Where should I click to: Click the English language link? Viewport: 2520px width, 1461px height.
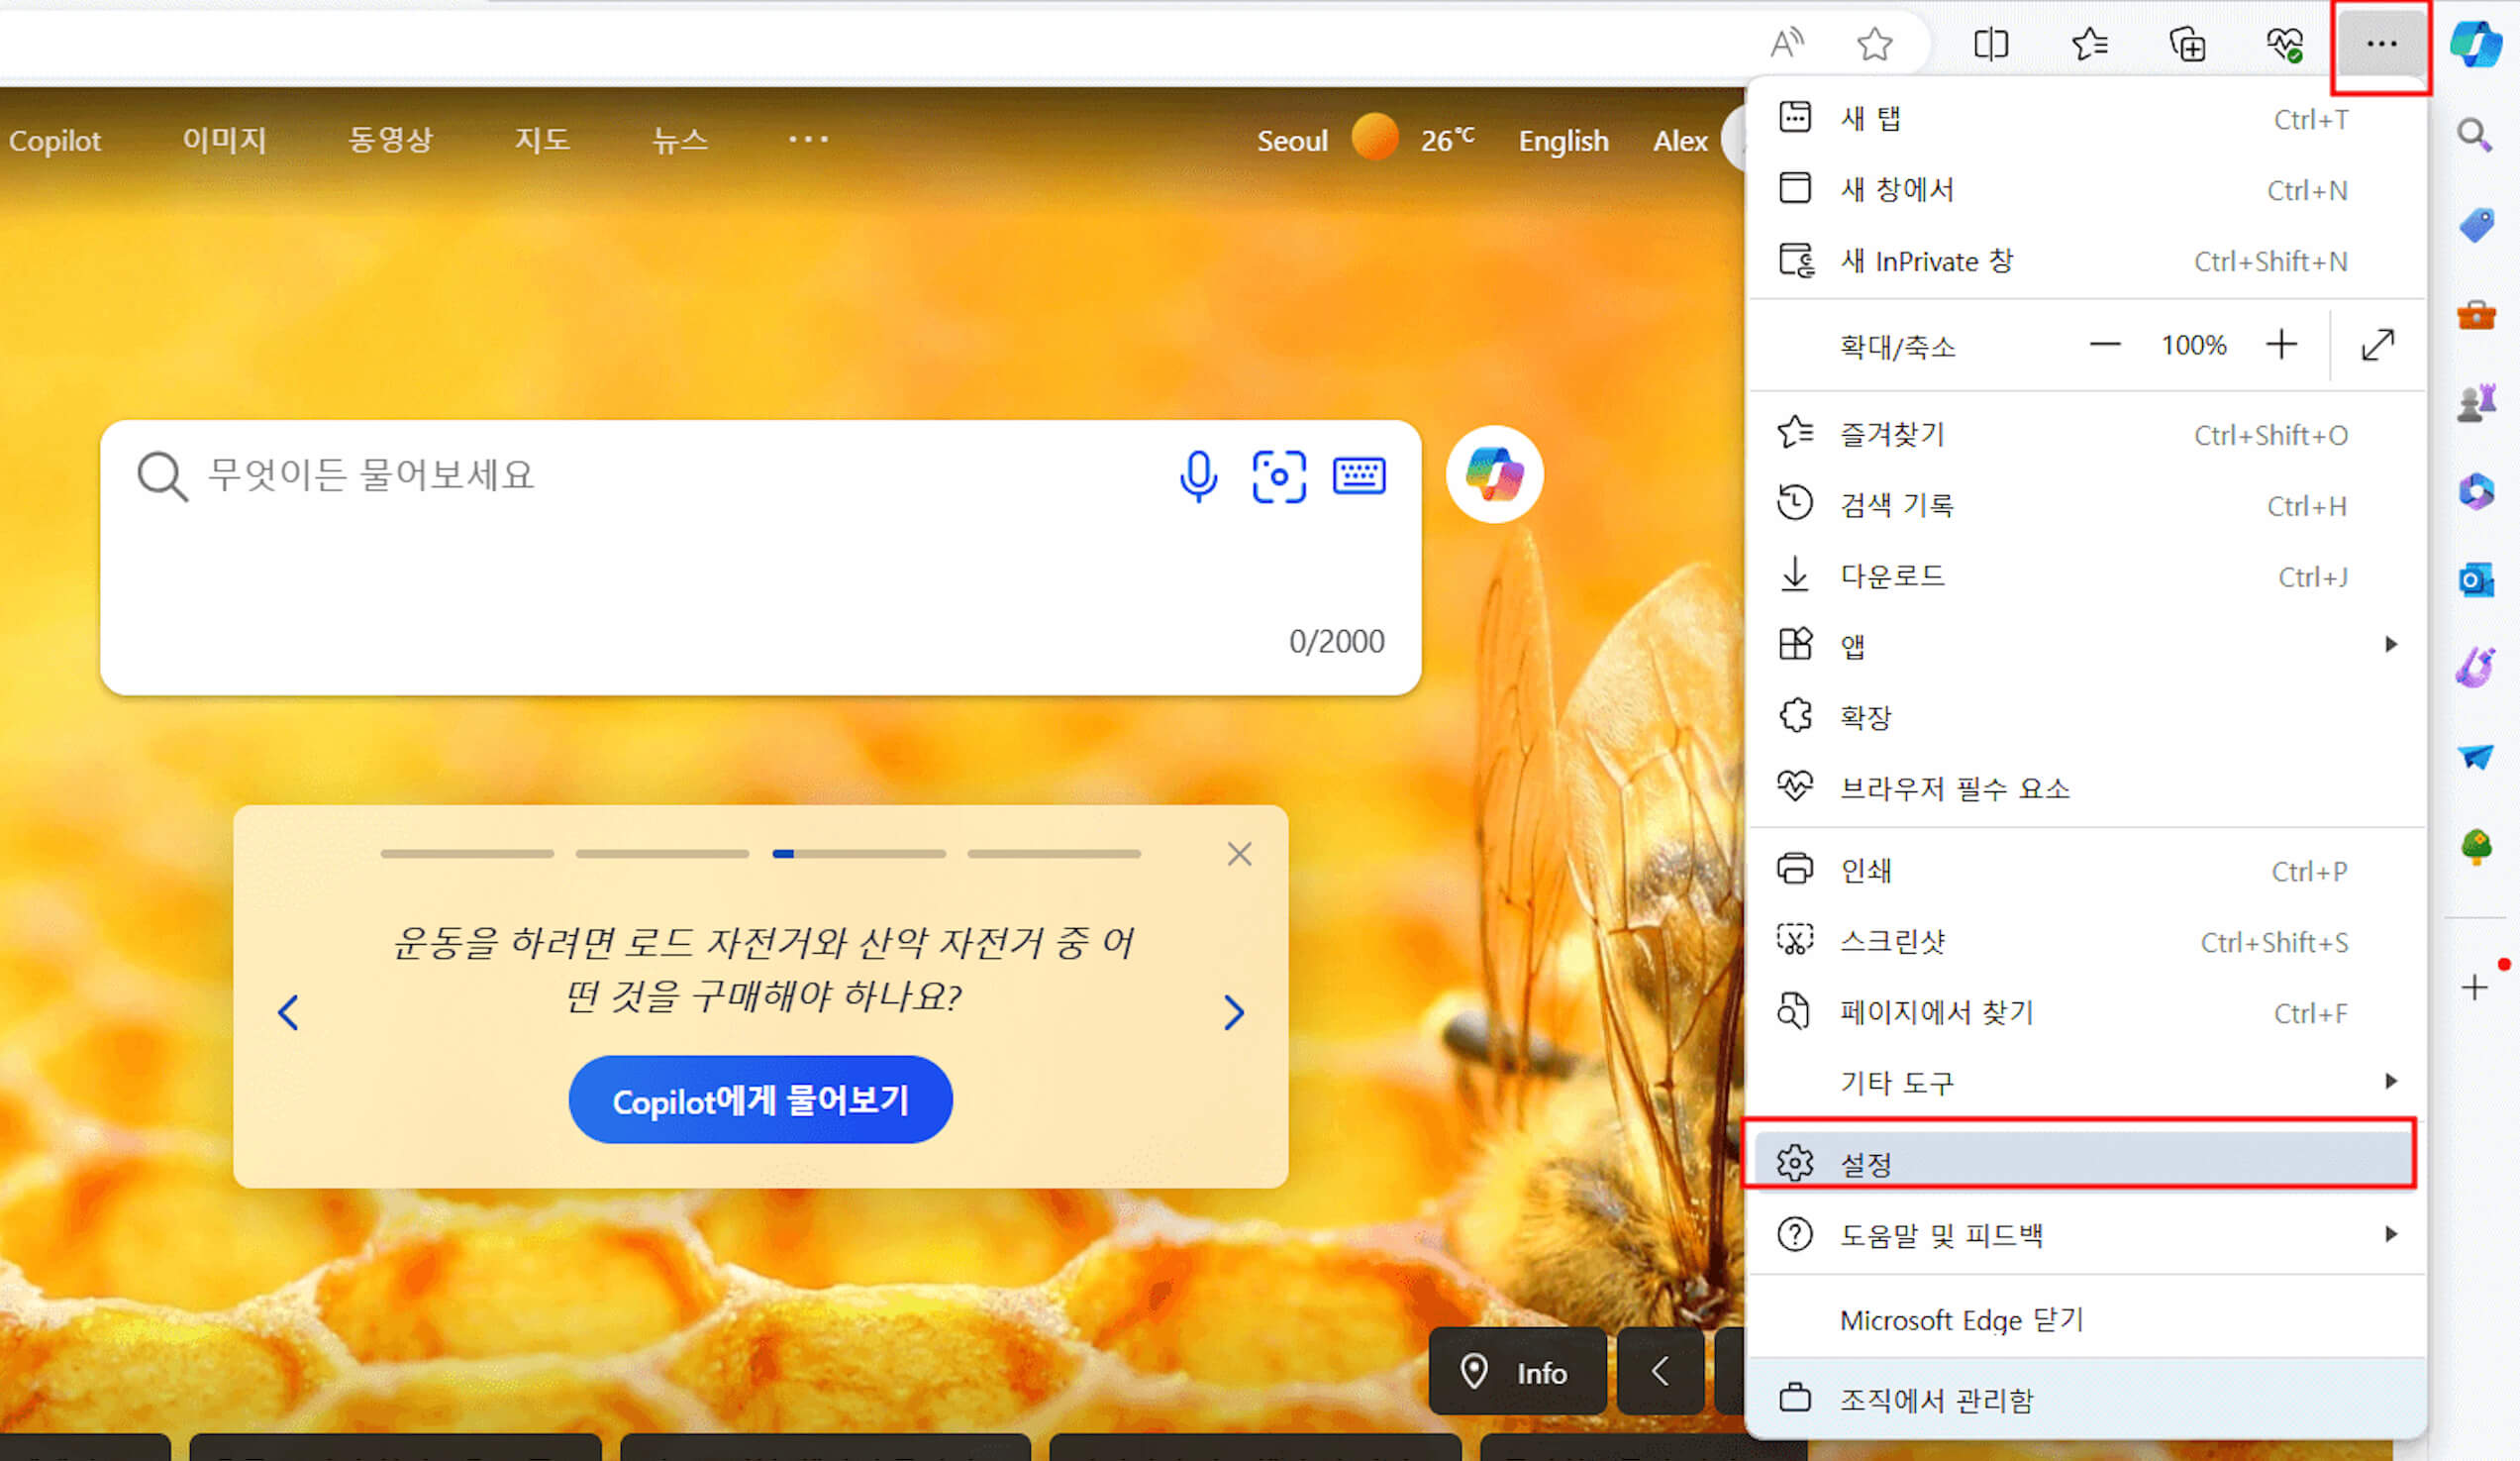pos(1563,141)
